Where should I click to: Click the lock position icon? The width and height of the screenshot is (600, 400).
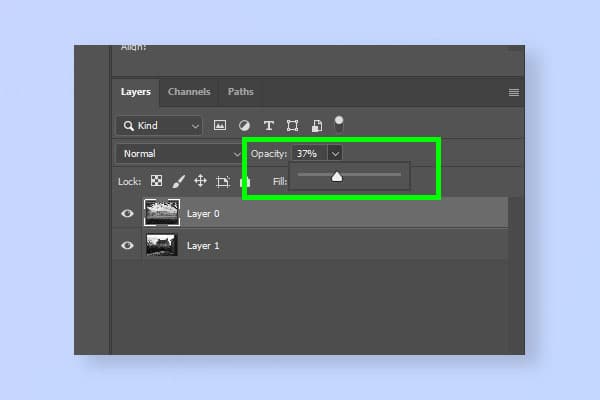[x=200, y=181]
